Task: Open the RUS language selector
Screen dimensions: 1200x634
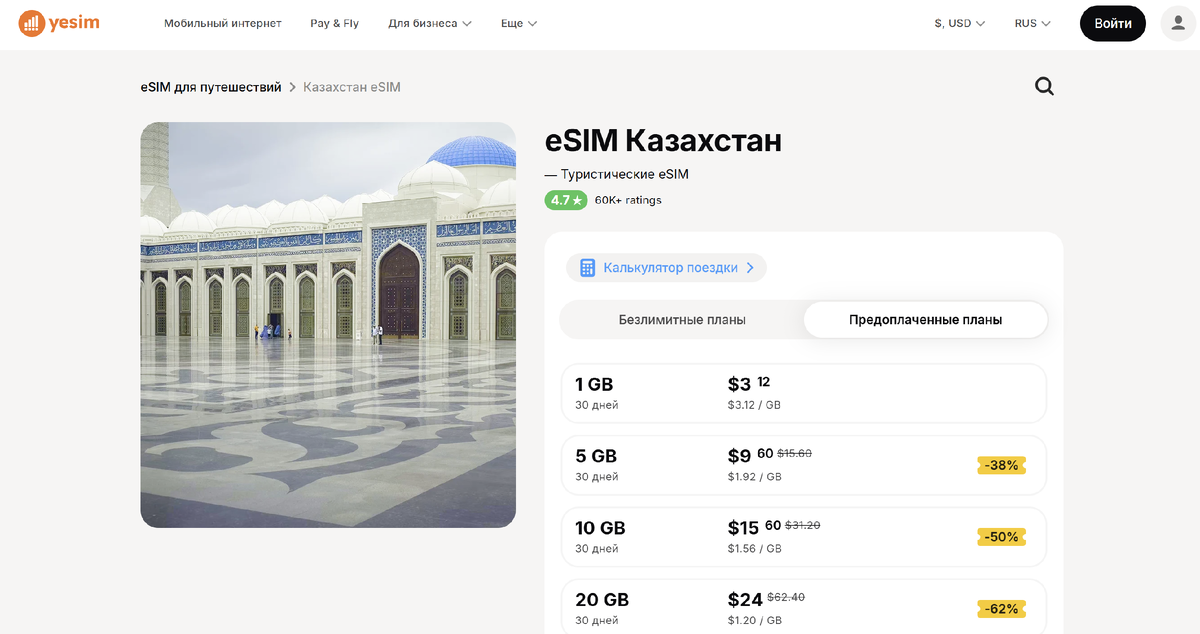Action: 1033,23
